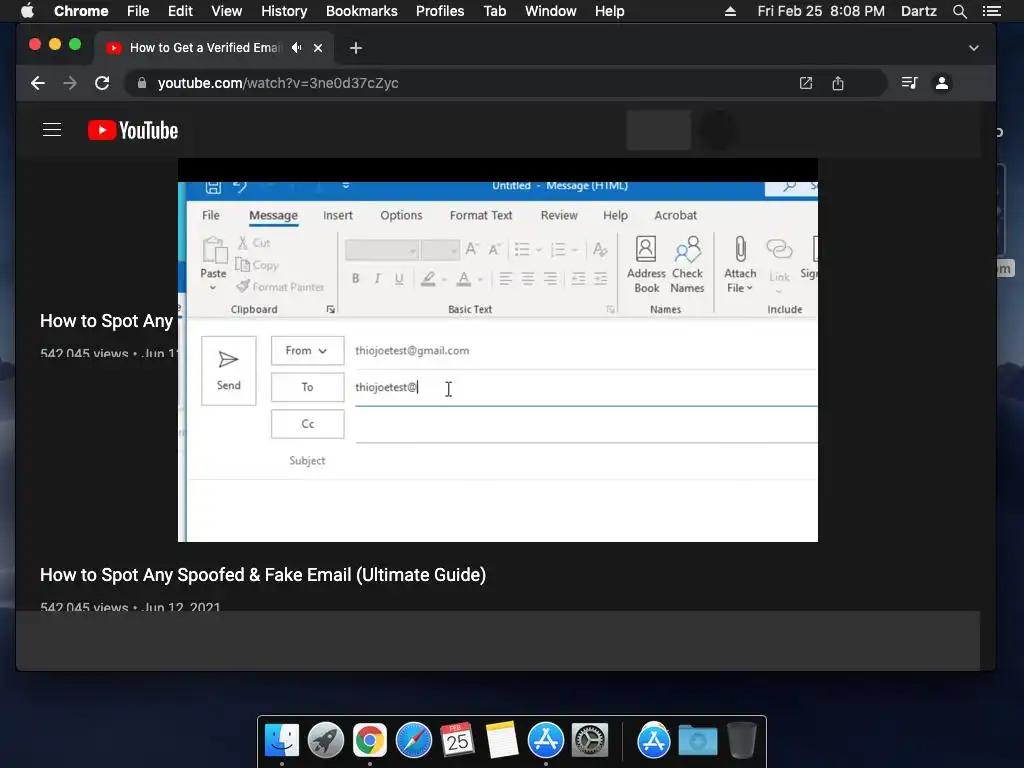
Task: Click the bullets list icon
Action: point(522,249)
